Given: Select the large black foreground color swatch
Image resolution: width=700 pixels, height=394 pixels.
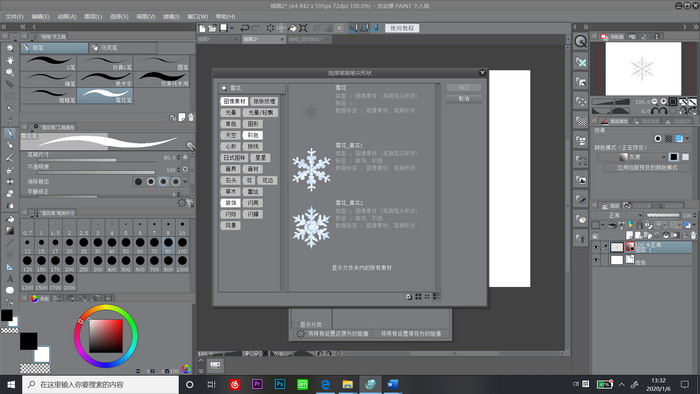Looking at the screenshot, I should [x=28, y=341].
